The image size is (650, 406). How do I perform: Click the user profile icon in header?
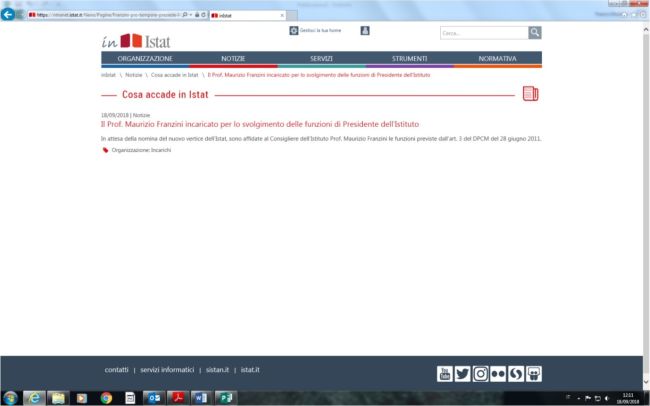point(365,30)
